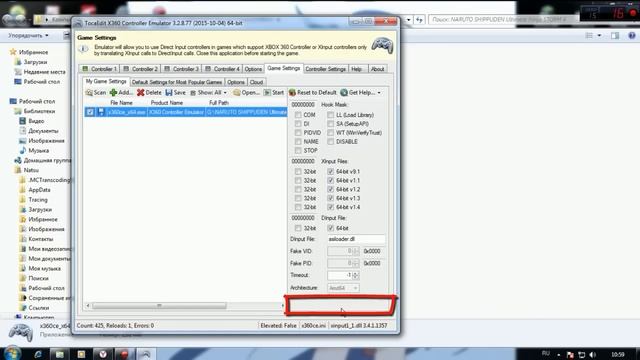
Task: Select 'Недавние места' in Explorer sidebar
Action: pyautogui.click(x=40, y=72)
